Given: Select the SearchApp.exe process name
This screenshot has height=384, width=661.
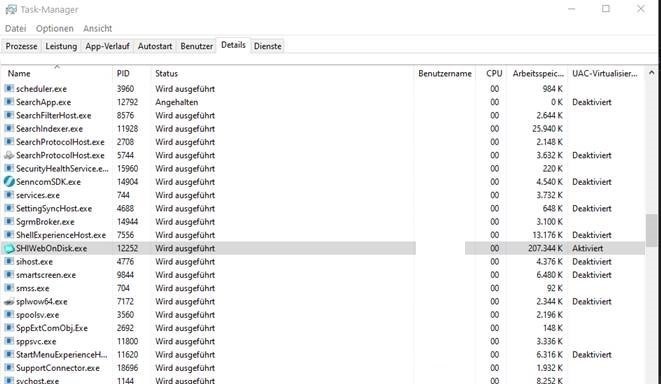Looking at the screenshot, I should [x=43, y=102].
